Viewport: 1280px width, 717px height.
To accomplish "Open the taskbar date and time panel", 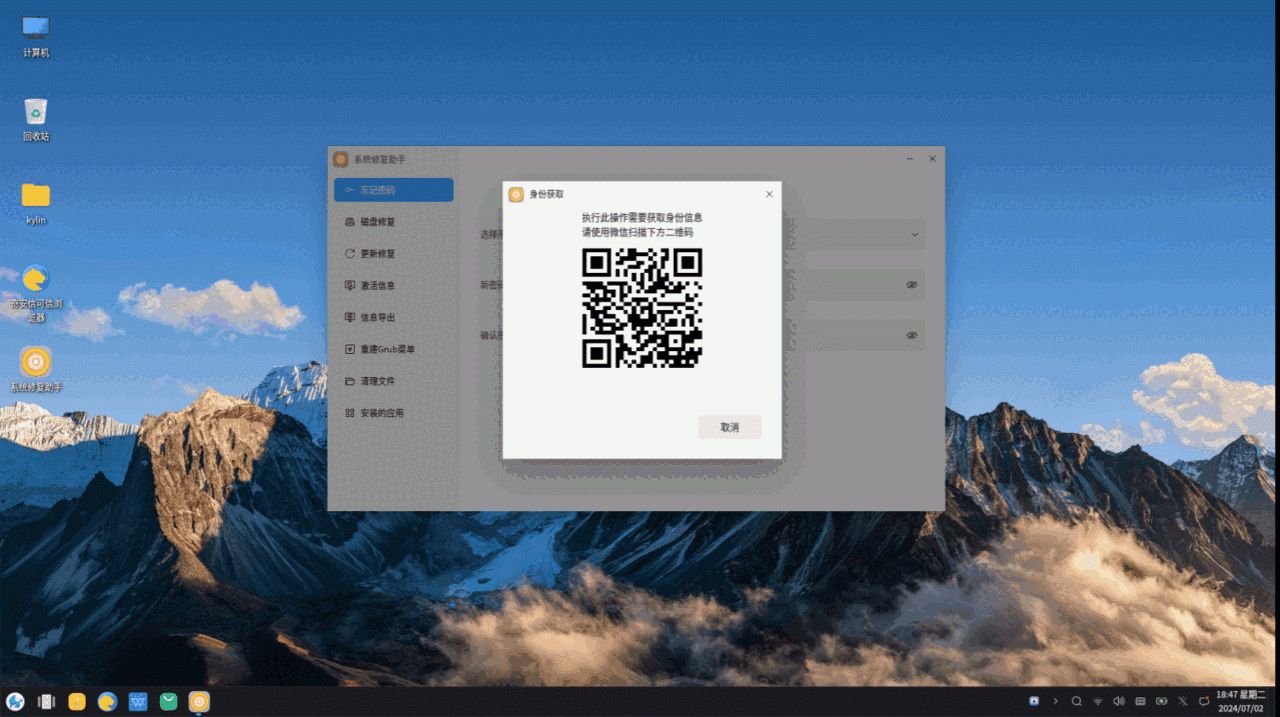I will pos(1241,701).
